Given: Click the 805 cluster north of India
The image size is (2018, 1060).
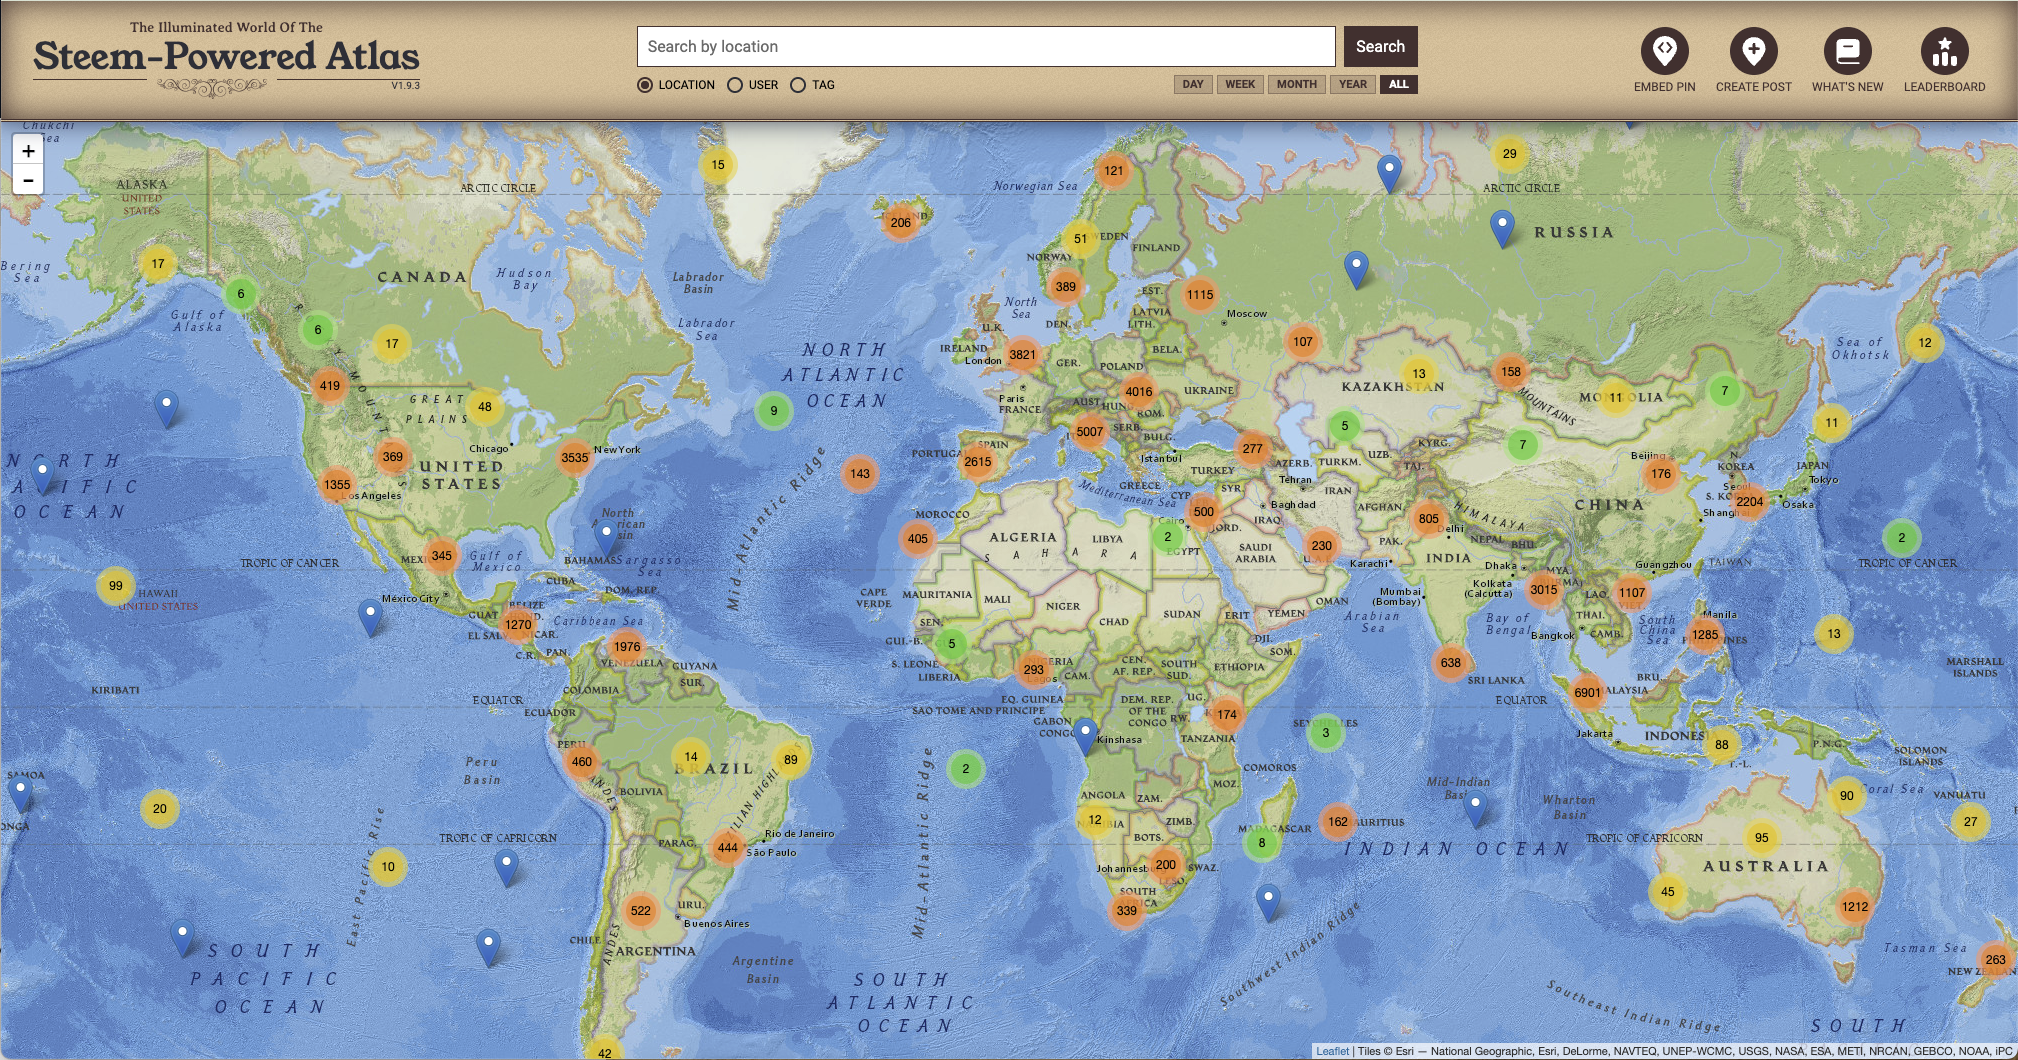Looking at the screenshot, I should [1429, 518].
